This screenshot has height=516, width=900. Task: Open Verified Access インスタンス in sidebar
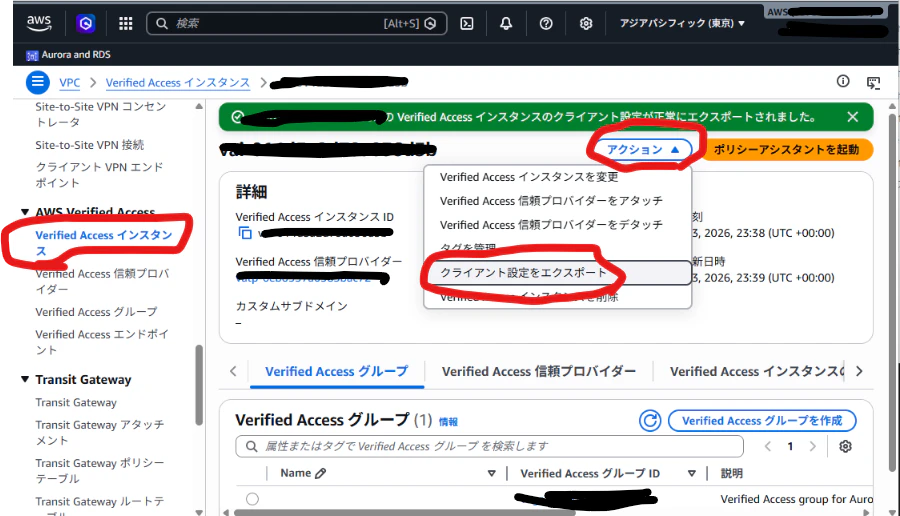tap(104, 243)
